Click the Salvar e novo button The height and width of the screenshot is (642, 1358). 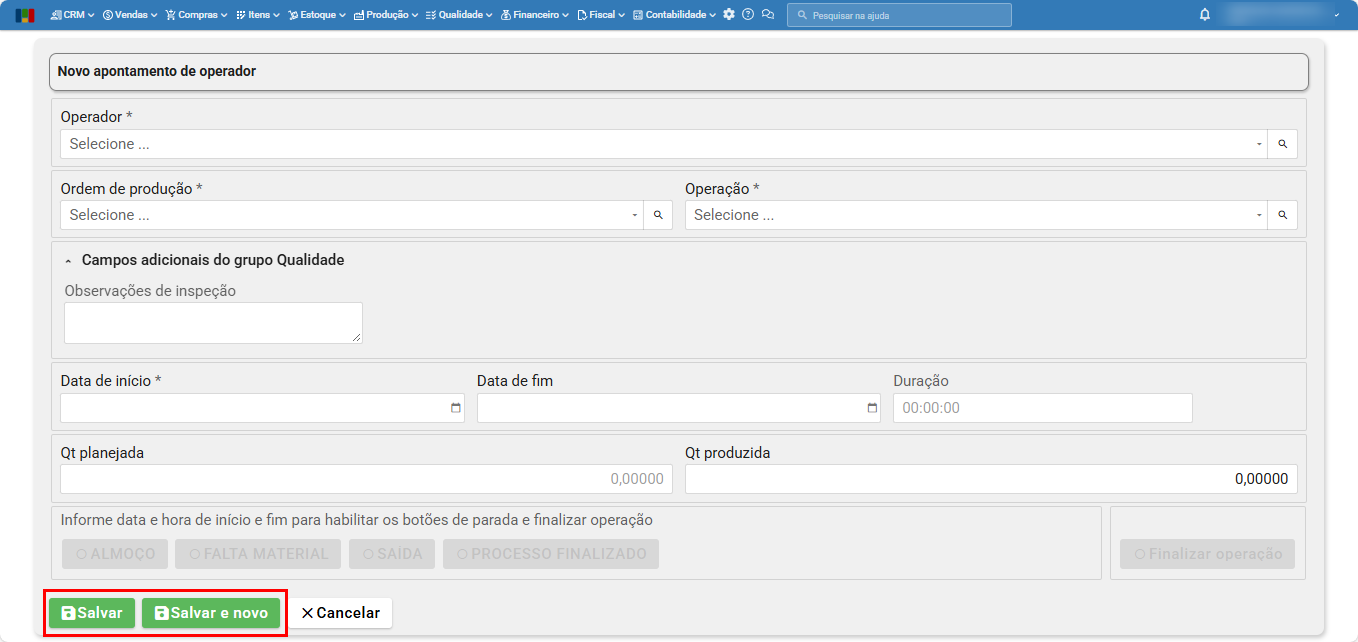coord(211,613)
